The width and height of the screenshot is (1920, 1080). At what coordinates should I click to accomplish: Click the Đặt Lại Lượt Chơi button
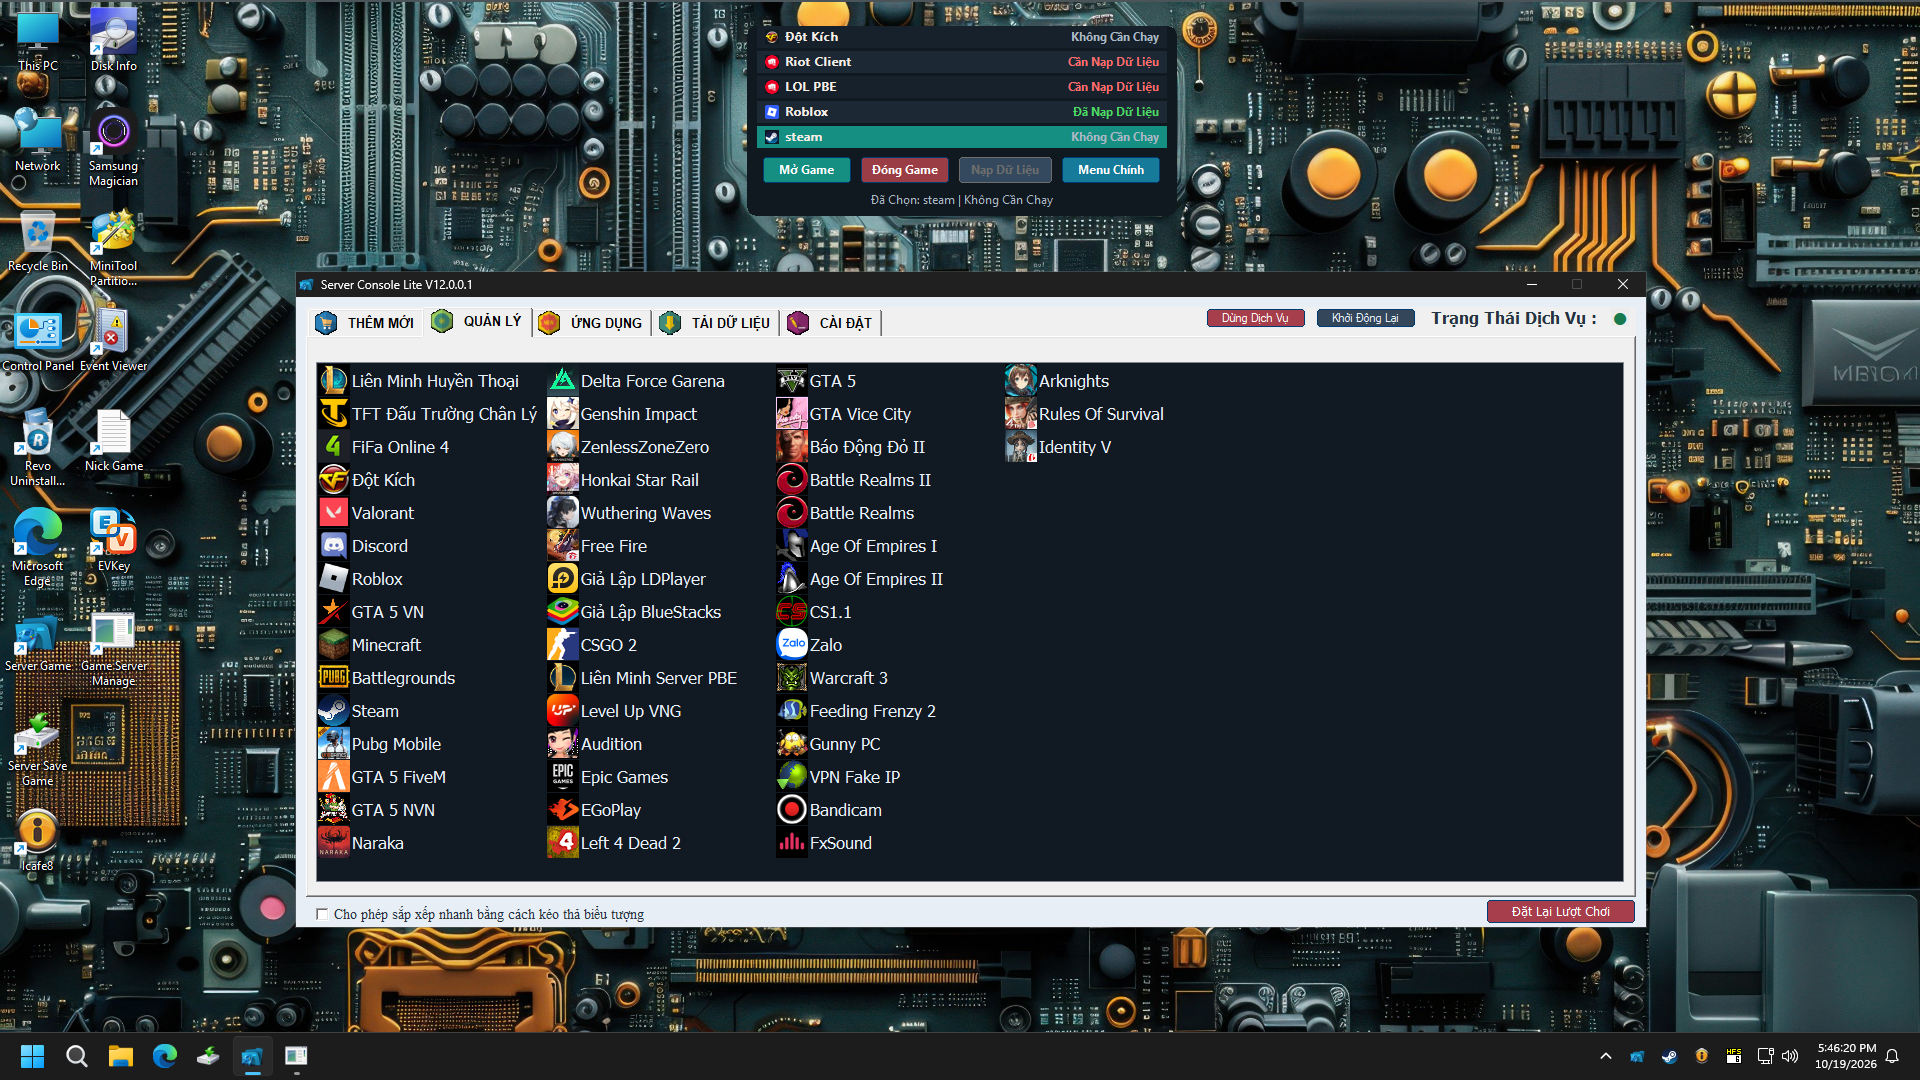point(1560,911)
